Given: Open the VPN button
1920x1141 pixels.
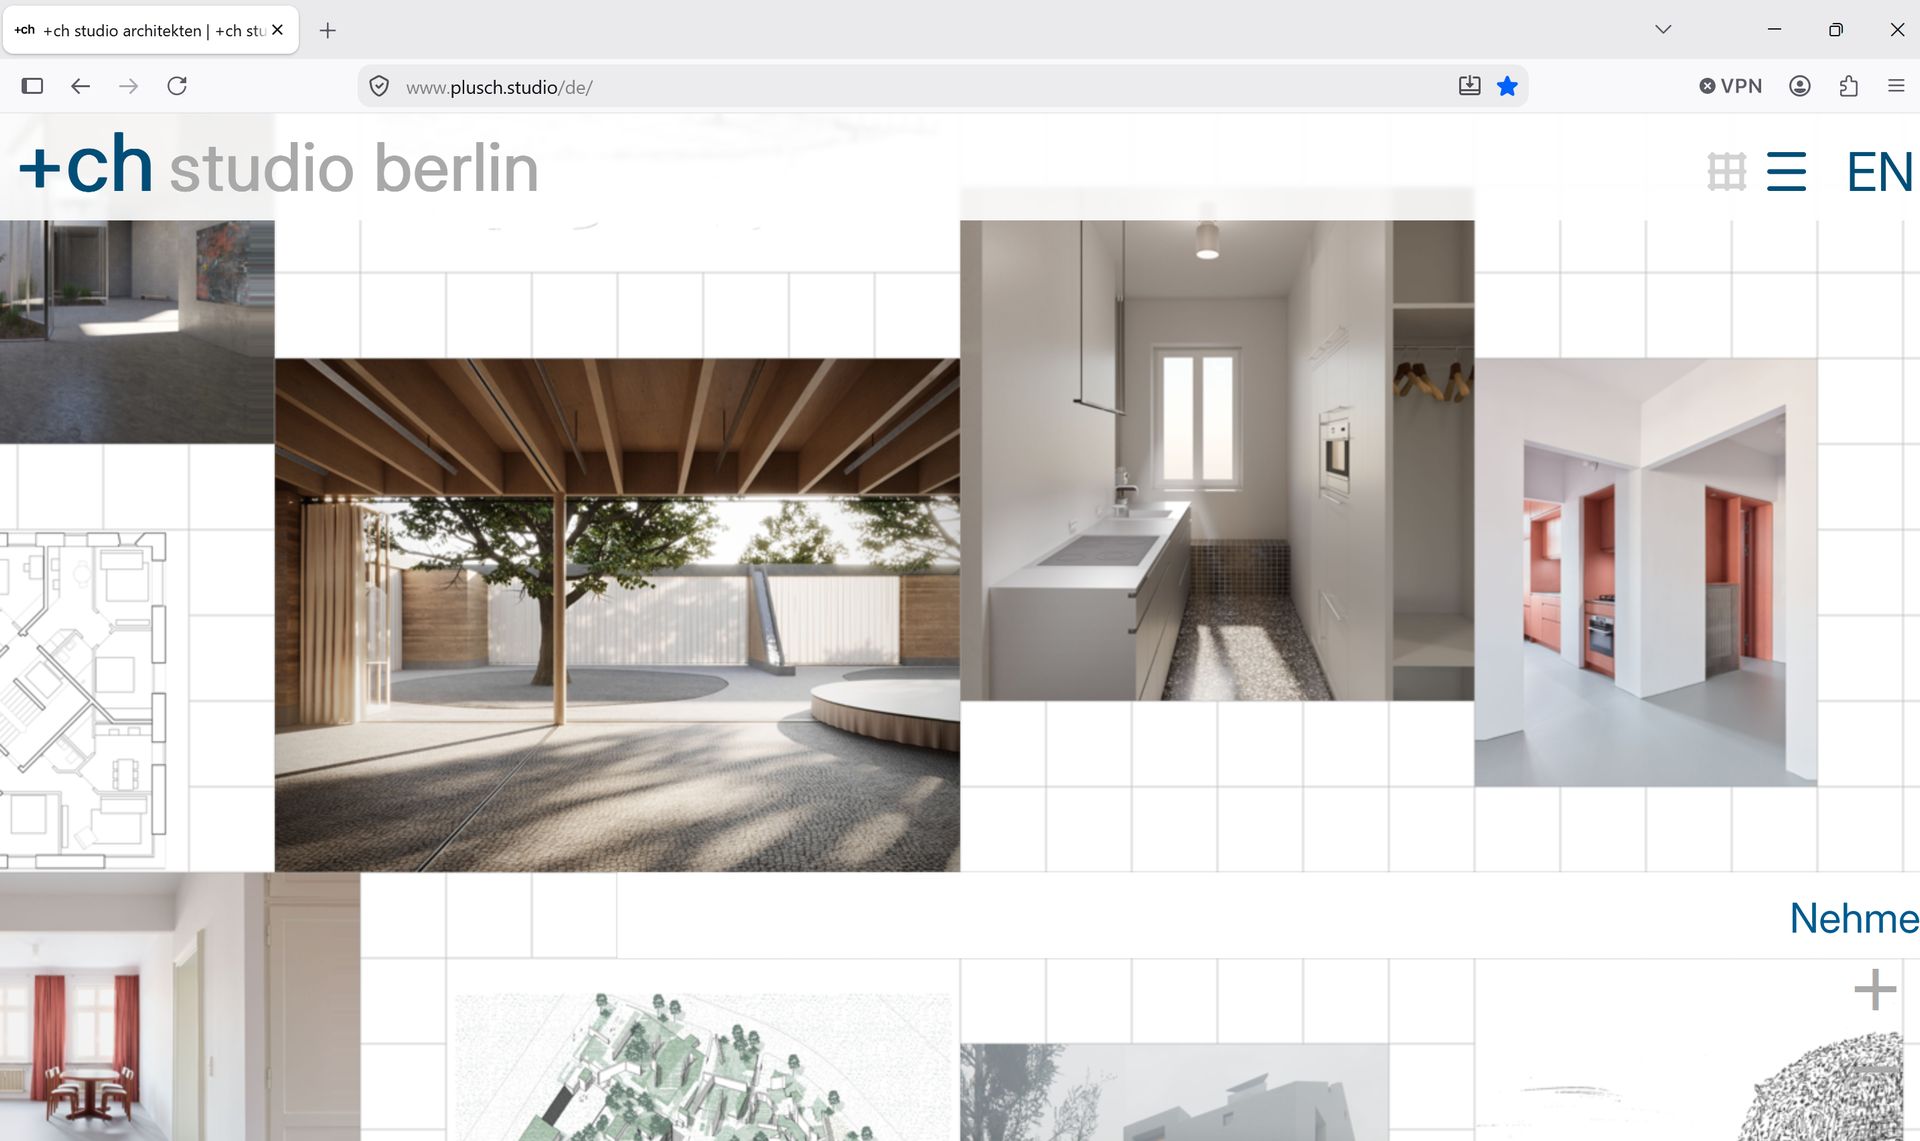Looking at the screenshot, I should (x=1730, y=86).
